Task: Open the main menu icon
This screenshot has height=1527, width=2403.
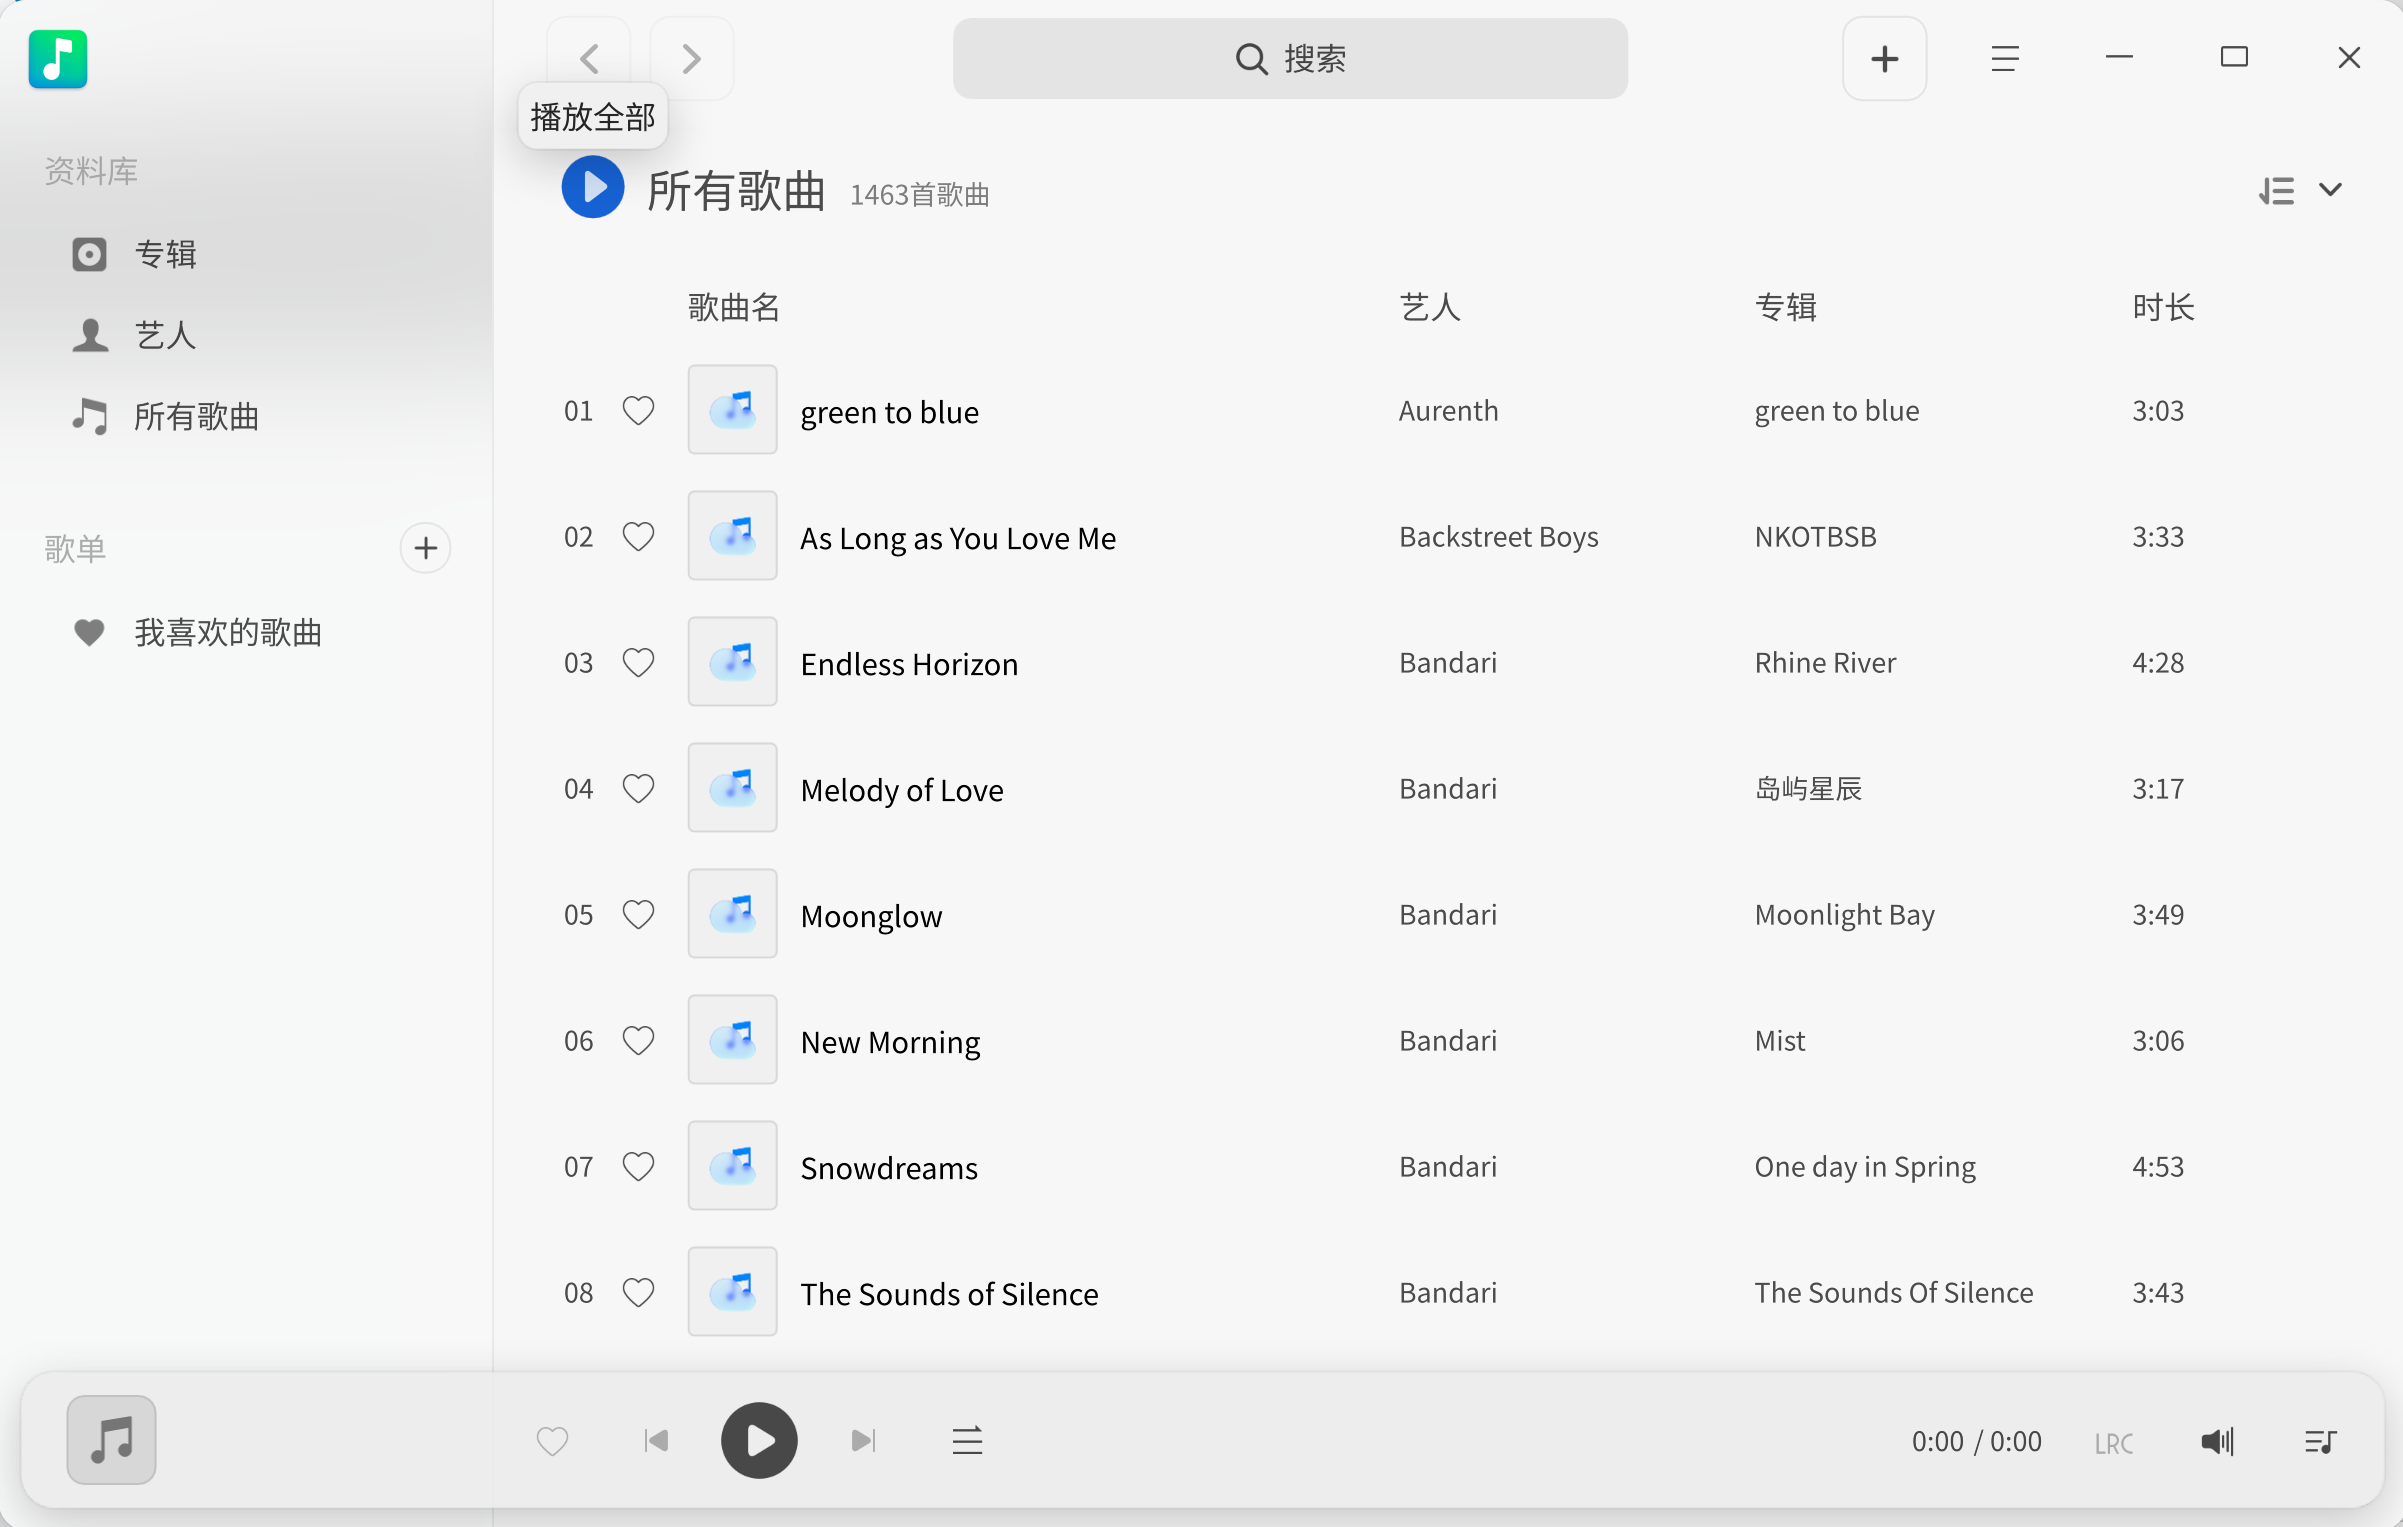Action: (x=2004, y=59)
